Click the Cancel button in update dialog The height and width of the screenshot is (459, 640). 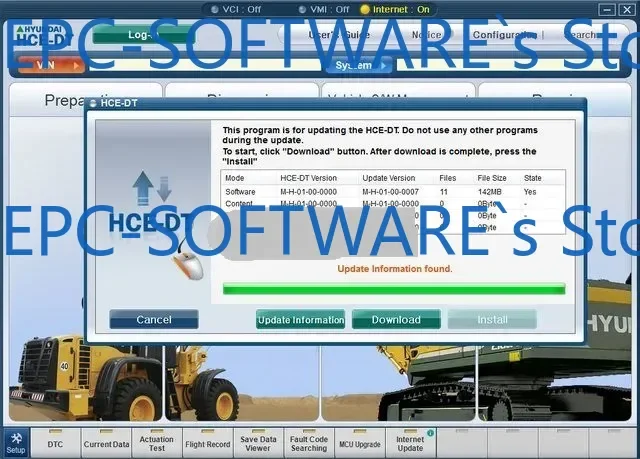[154, 319]
